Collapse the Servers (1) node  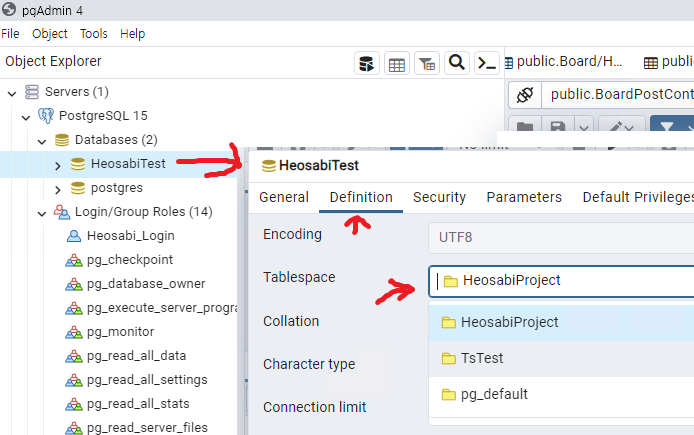pos(12,93)
